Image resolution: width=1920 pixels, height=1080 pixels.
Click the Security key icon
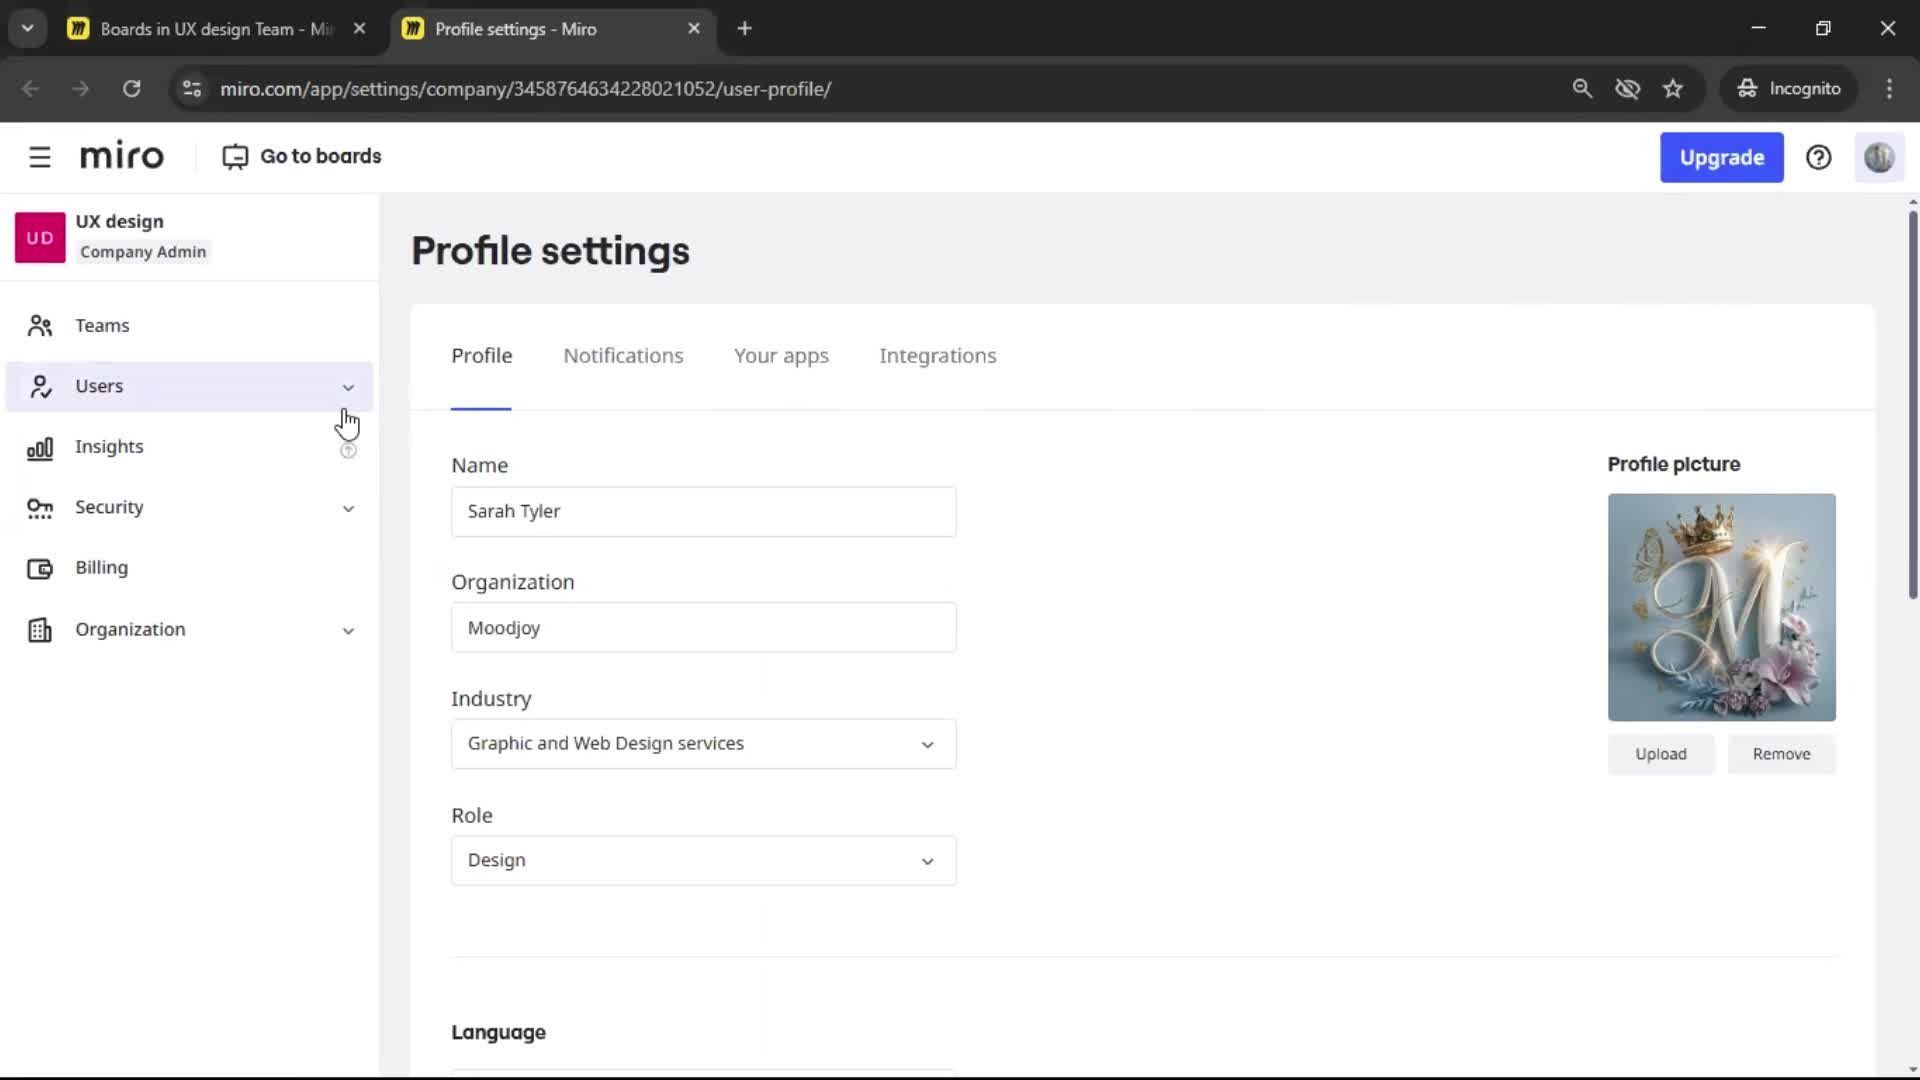(x=40, y=508)
